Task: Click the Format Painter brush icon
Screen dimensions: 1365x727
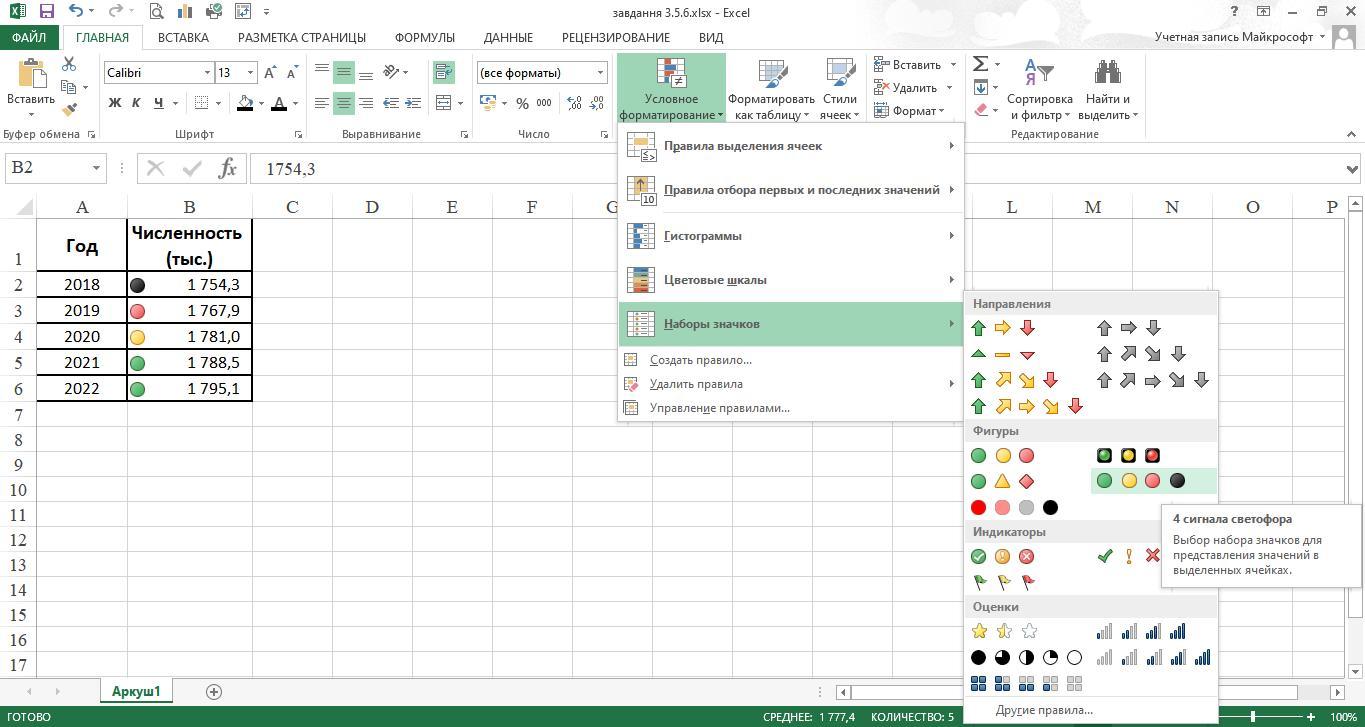Action: pos(69,110)
